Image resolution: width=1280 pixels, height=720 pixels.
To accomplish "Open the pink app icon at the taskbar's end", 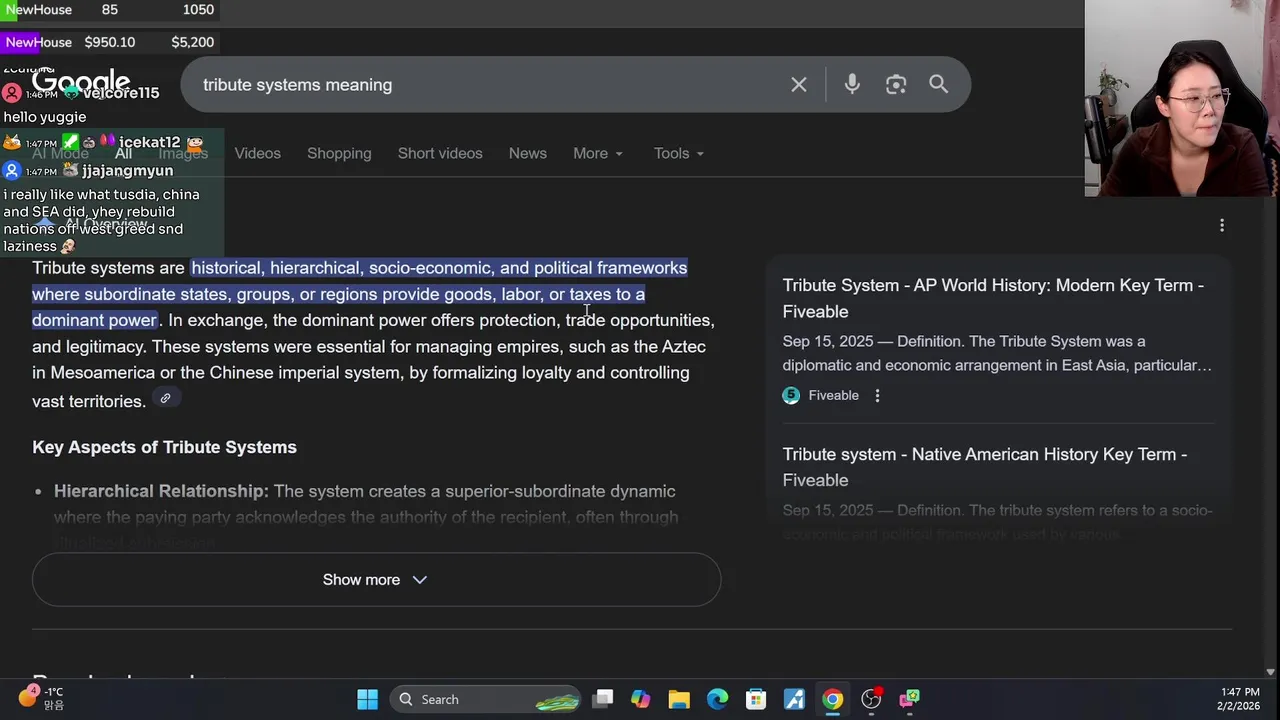I will (x=909, y=699).
